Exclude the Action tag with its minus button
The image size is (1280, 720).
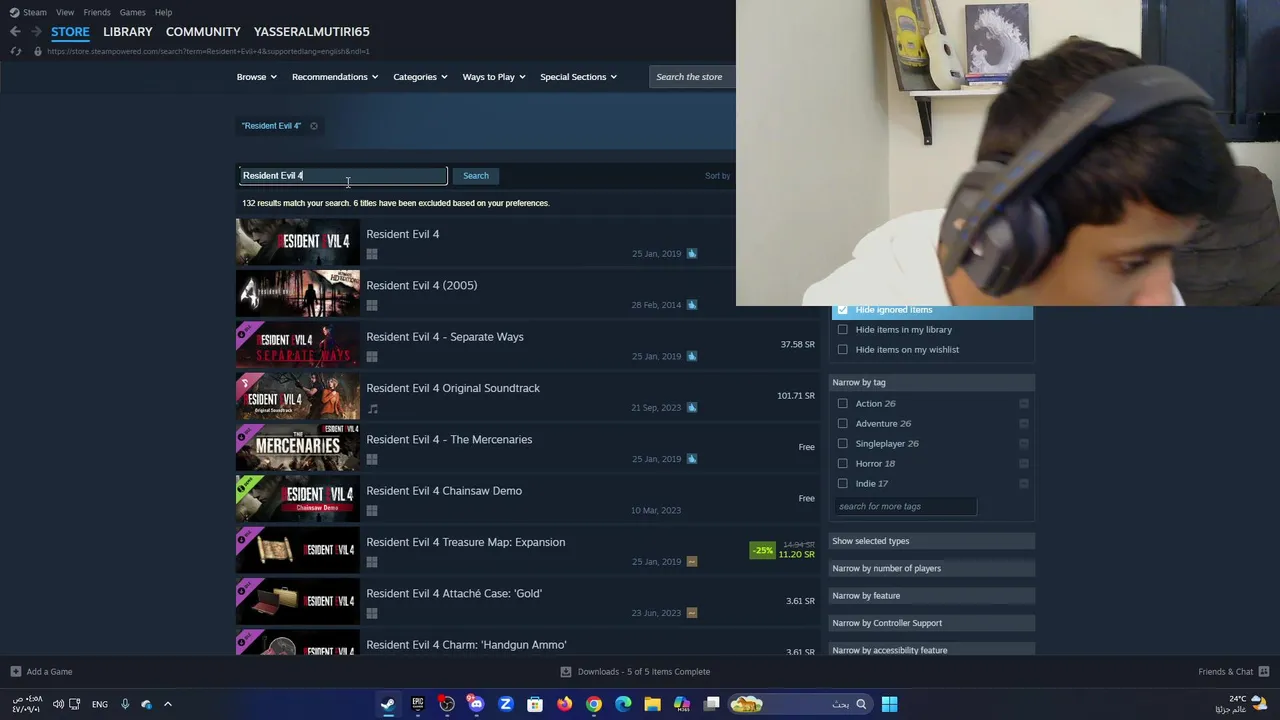[1024, 404]
